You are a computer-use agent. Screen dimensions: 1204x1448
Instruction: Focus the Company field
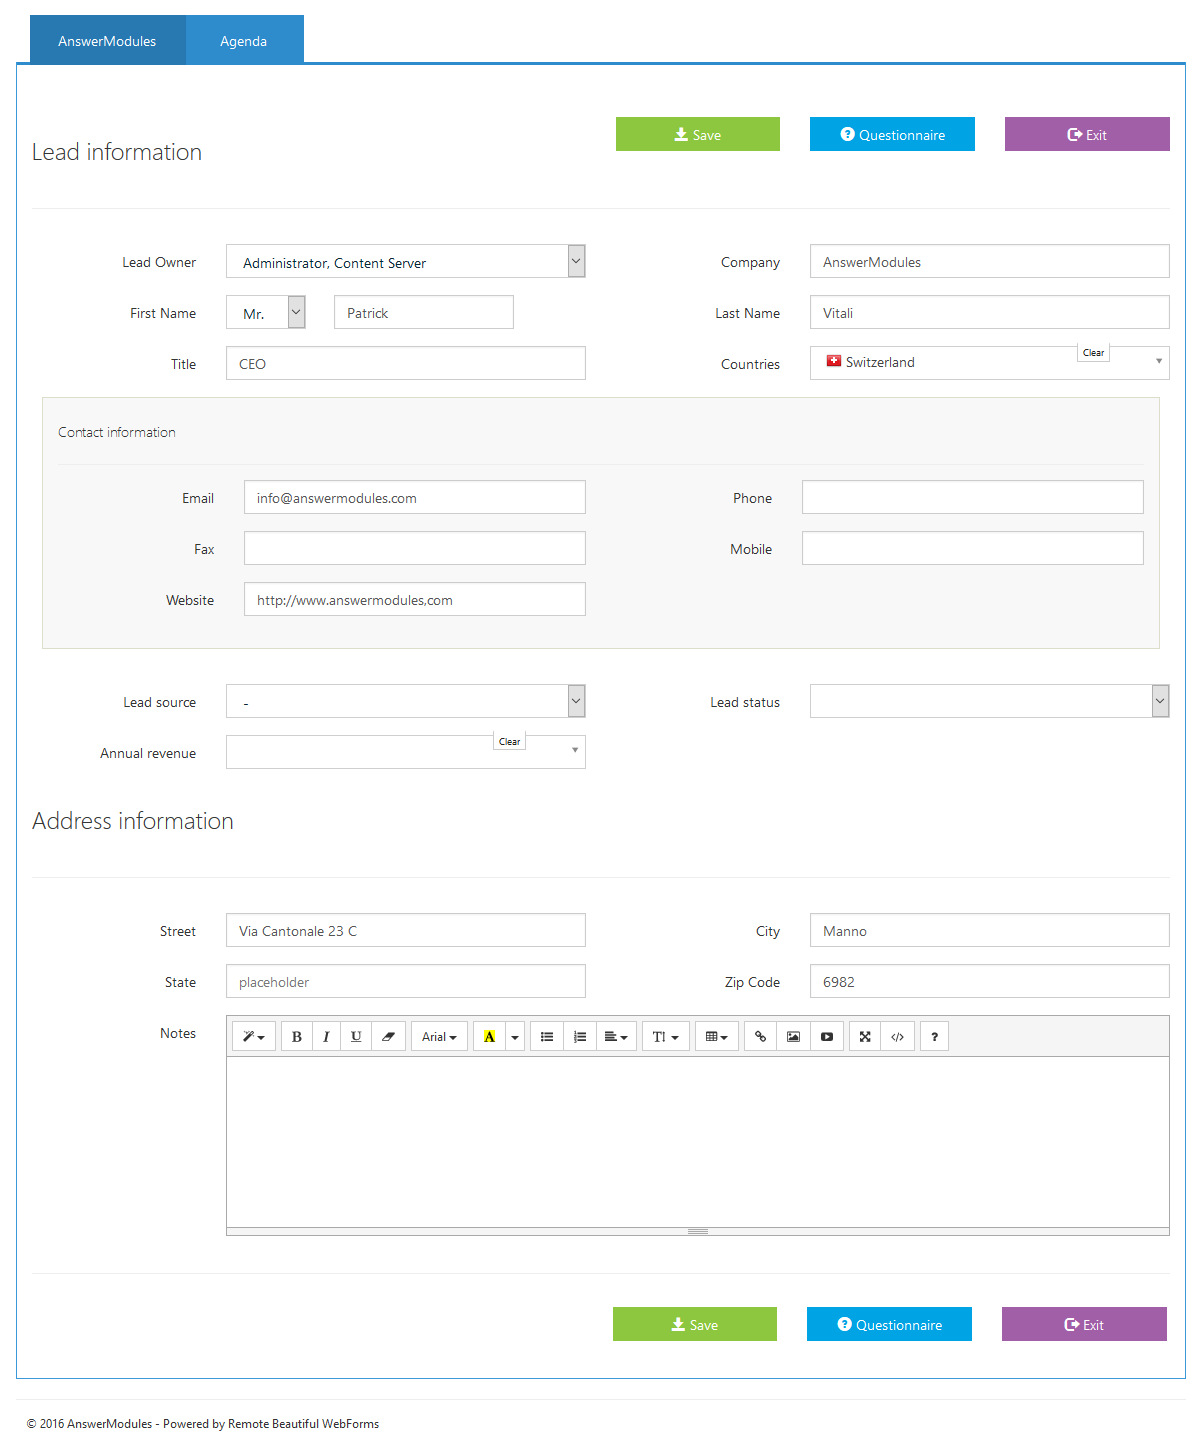pyautogui.click(x=989, y=261)
